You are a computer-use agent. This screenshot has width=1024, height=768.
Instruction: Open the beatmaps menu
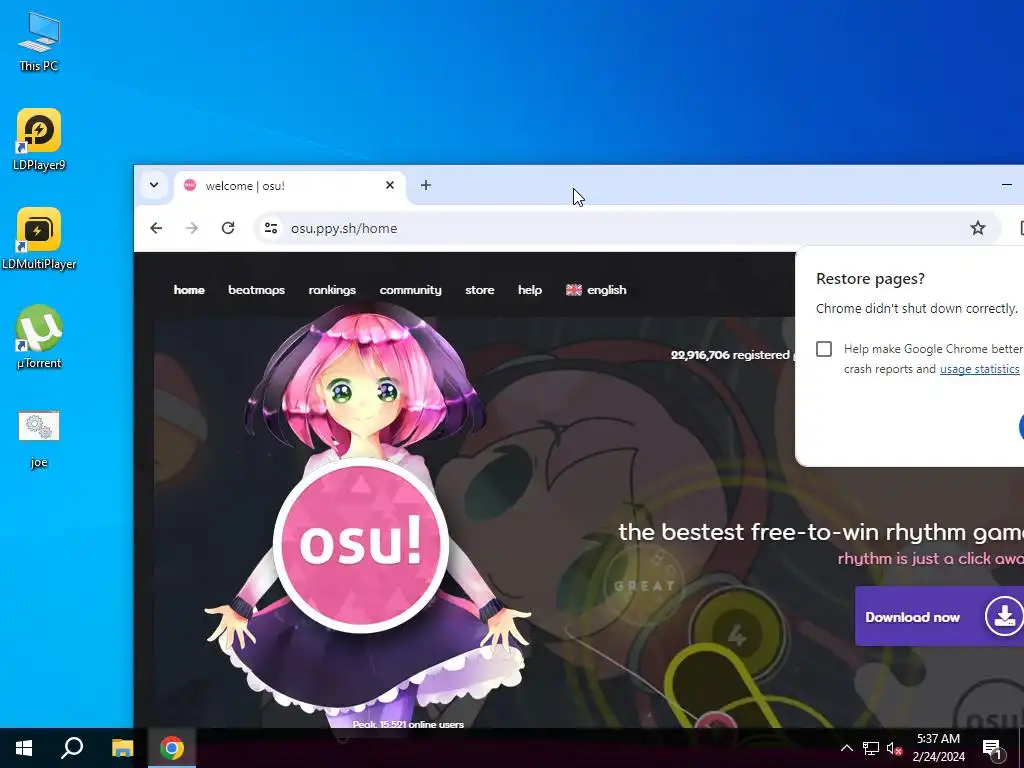coord(256,290)
